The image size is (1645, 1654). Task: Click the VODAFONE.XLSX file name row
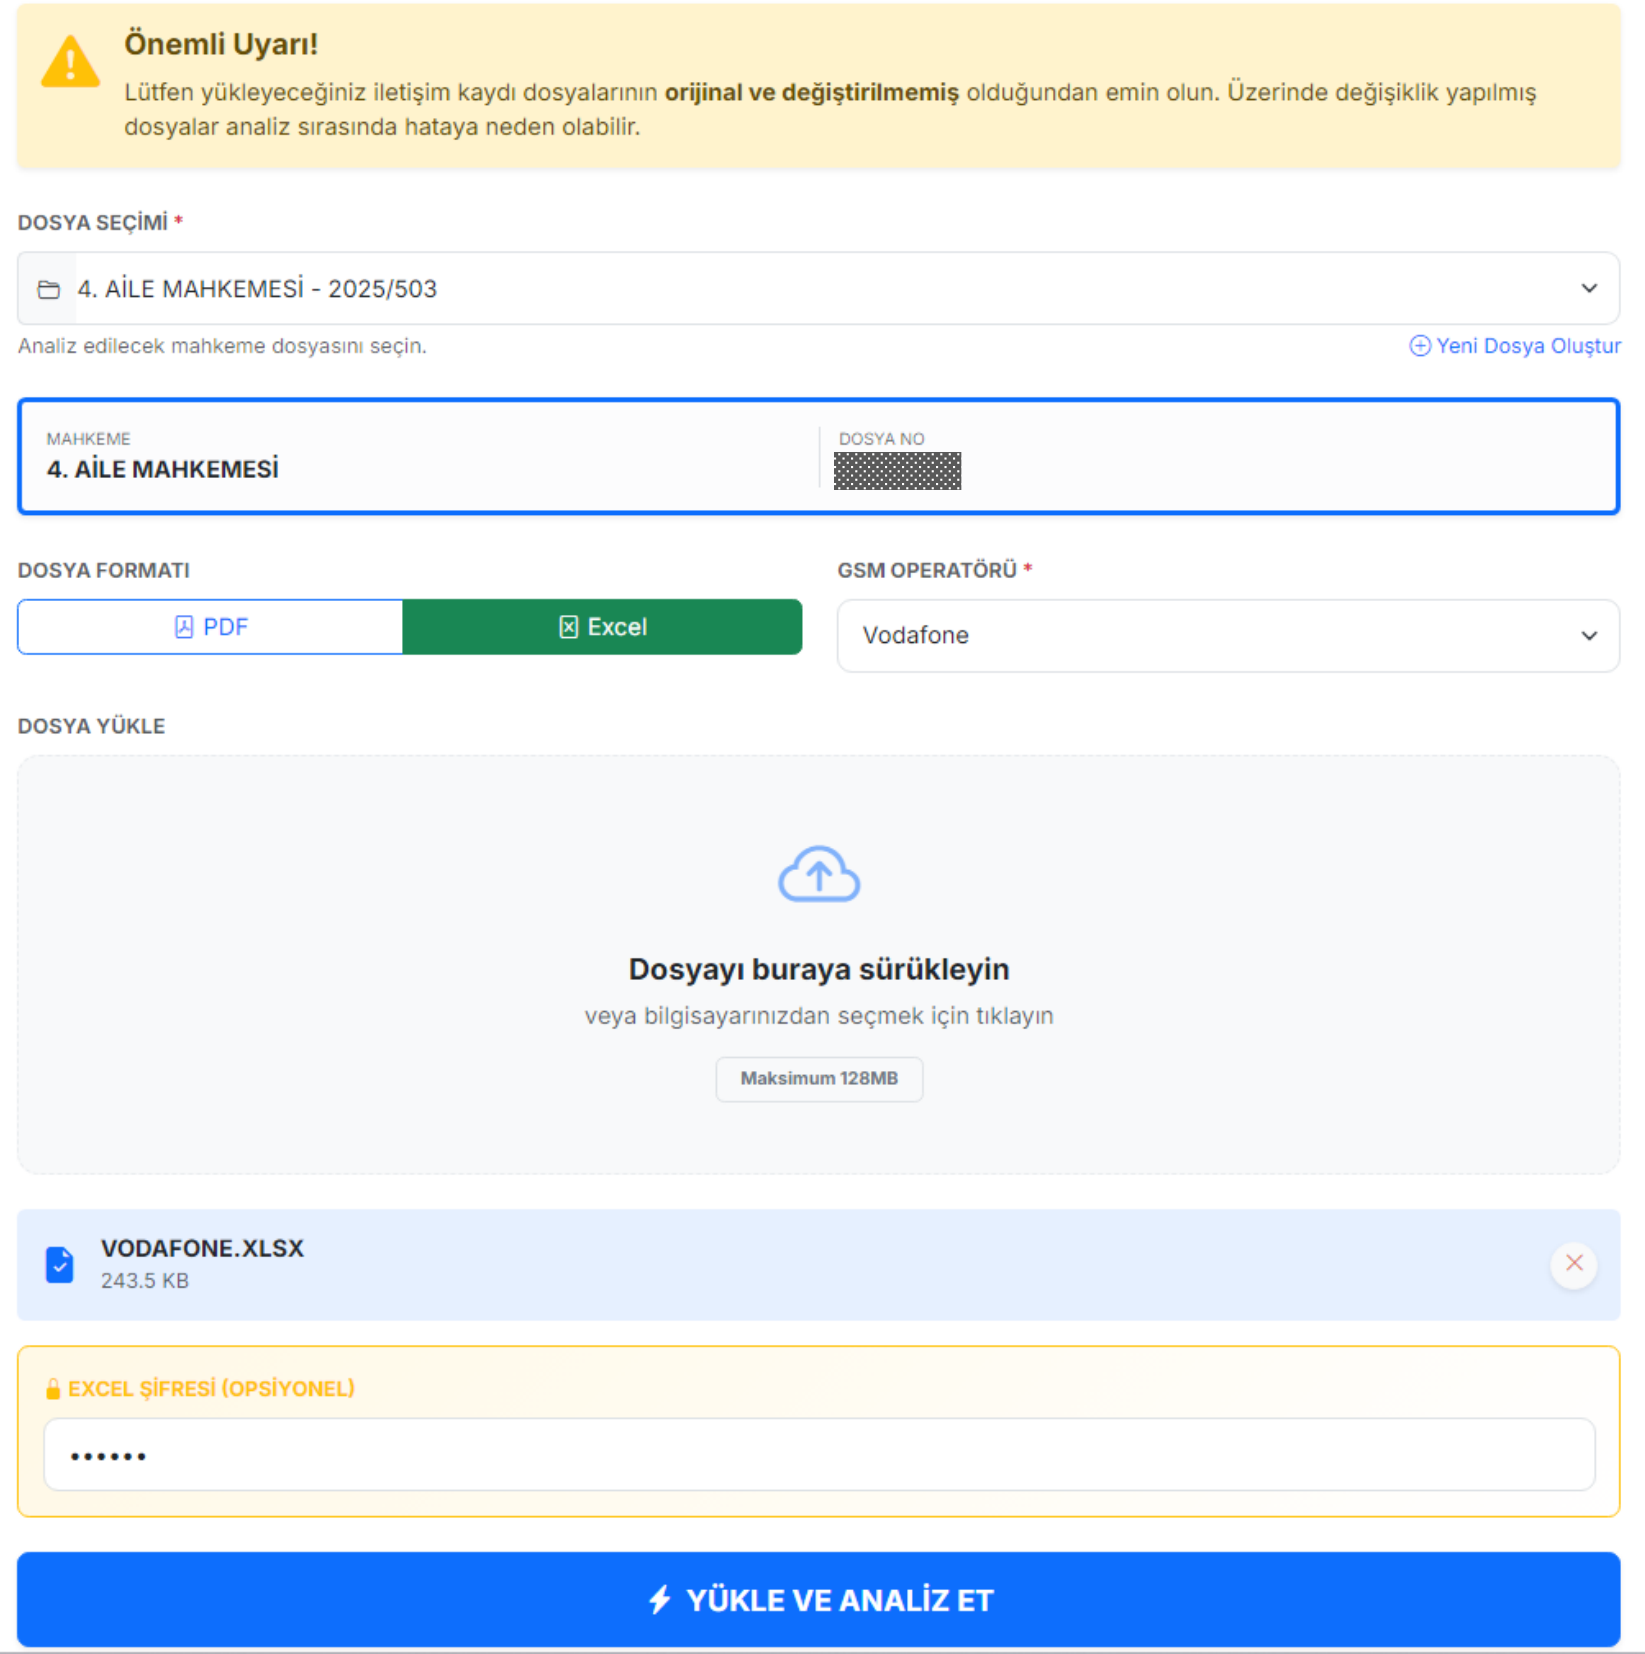coord(700,1264)
